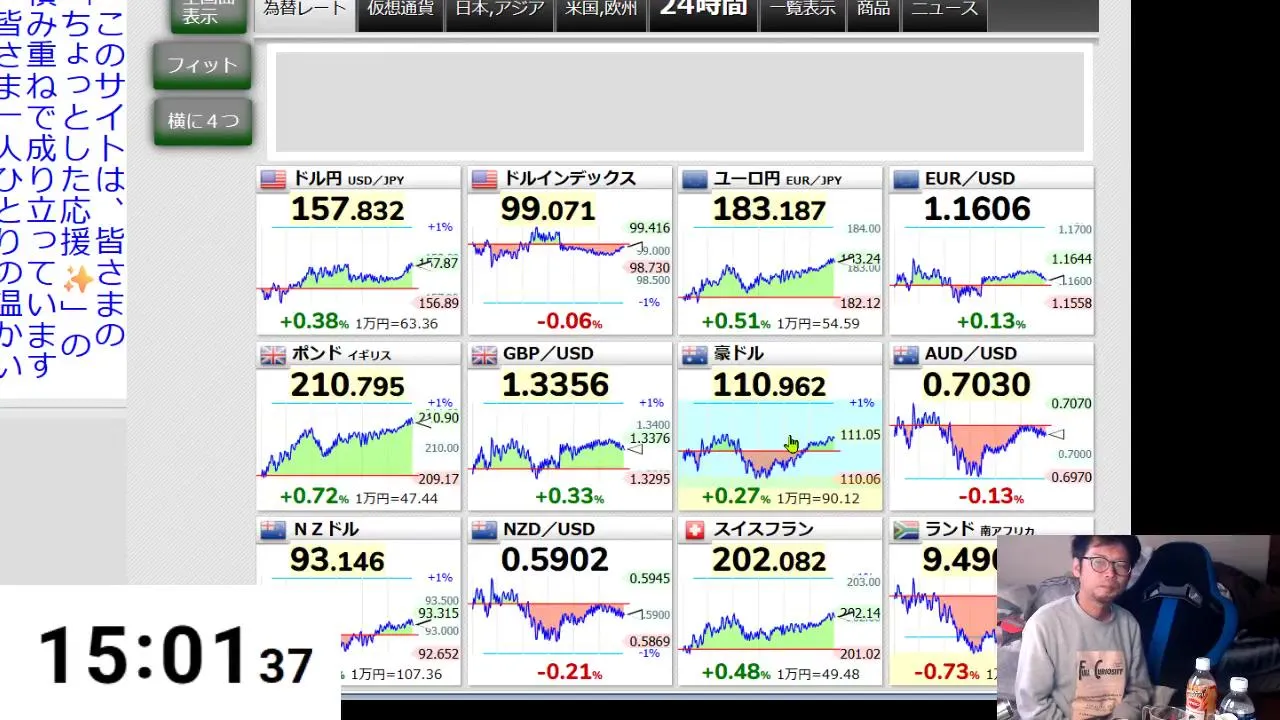Click the Australian flag on 豪ドル card
This screenshot has height=720, width=1280.
(695, 355)
